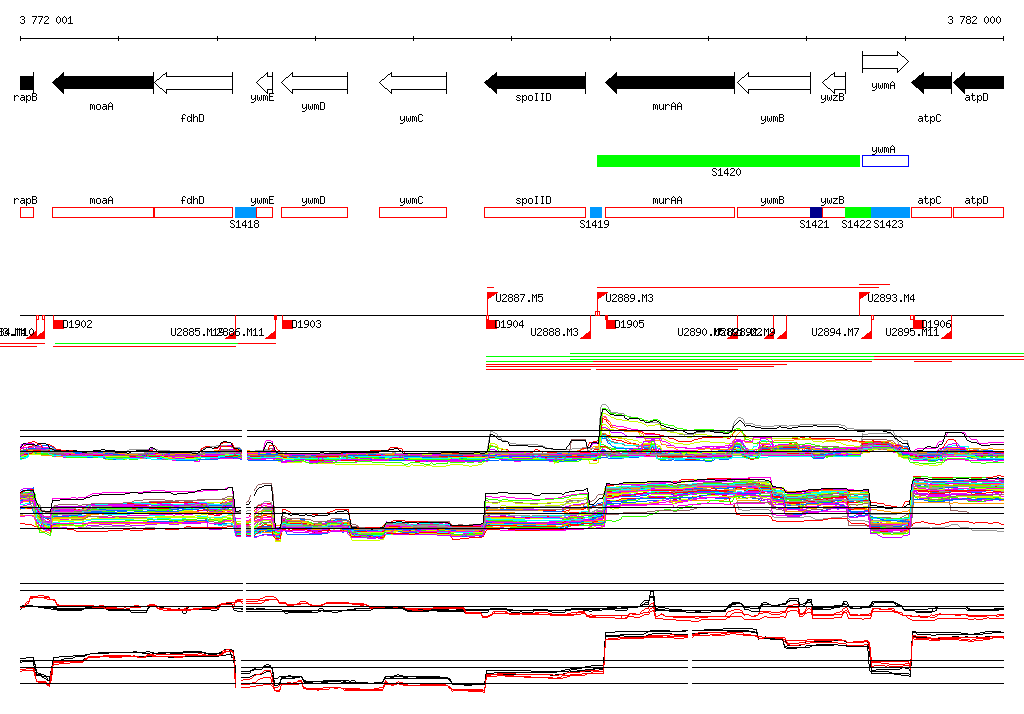Click the U2887.M5 upshift flag marker

point(491,297)
